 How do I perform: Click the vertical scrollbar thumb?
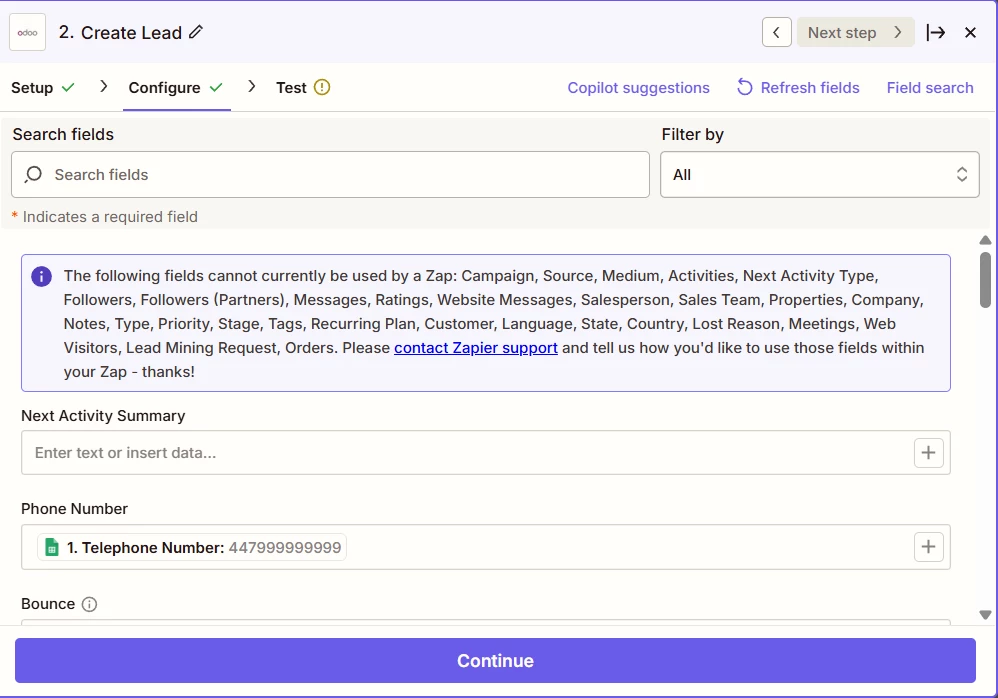coord(985,280)
